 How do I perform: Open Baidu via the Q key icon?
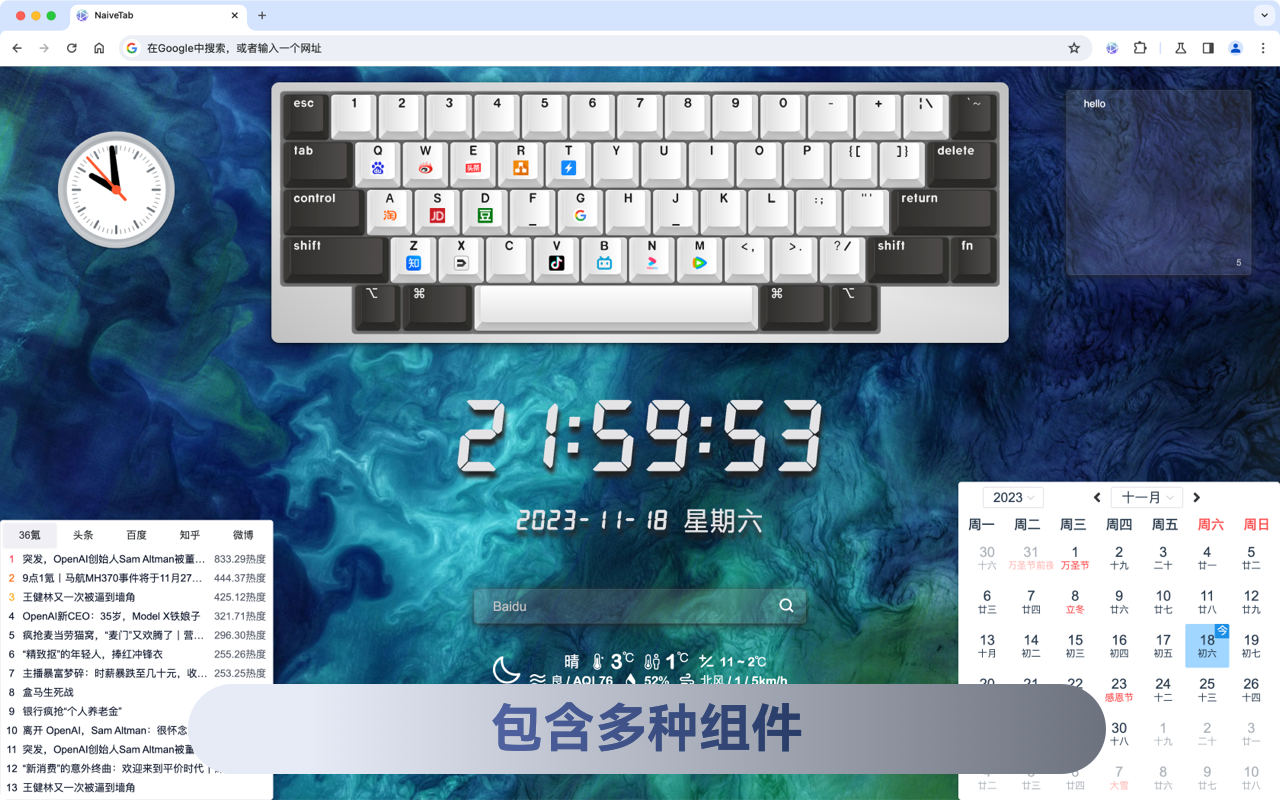coord(376,166)
